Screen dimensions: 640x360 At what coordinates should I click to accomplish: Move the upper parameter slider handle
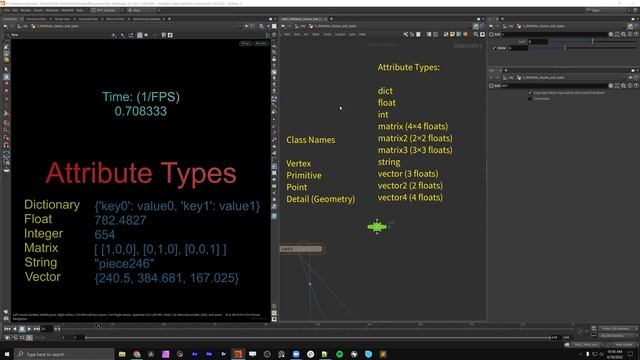click(592, 41)
